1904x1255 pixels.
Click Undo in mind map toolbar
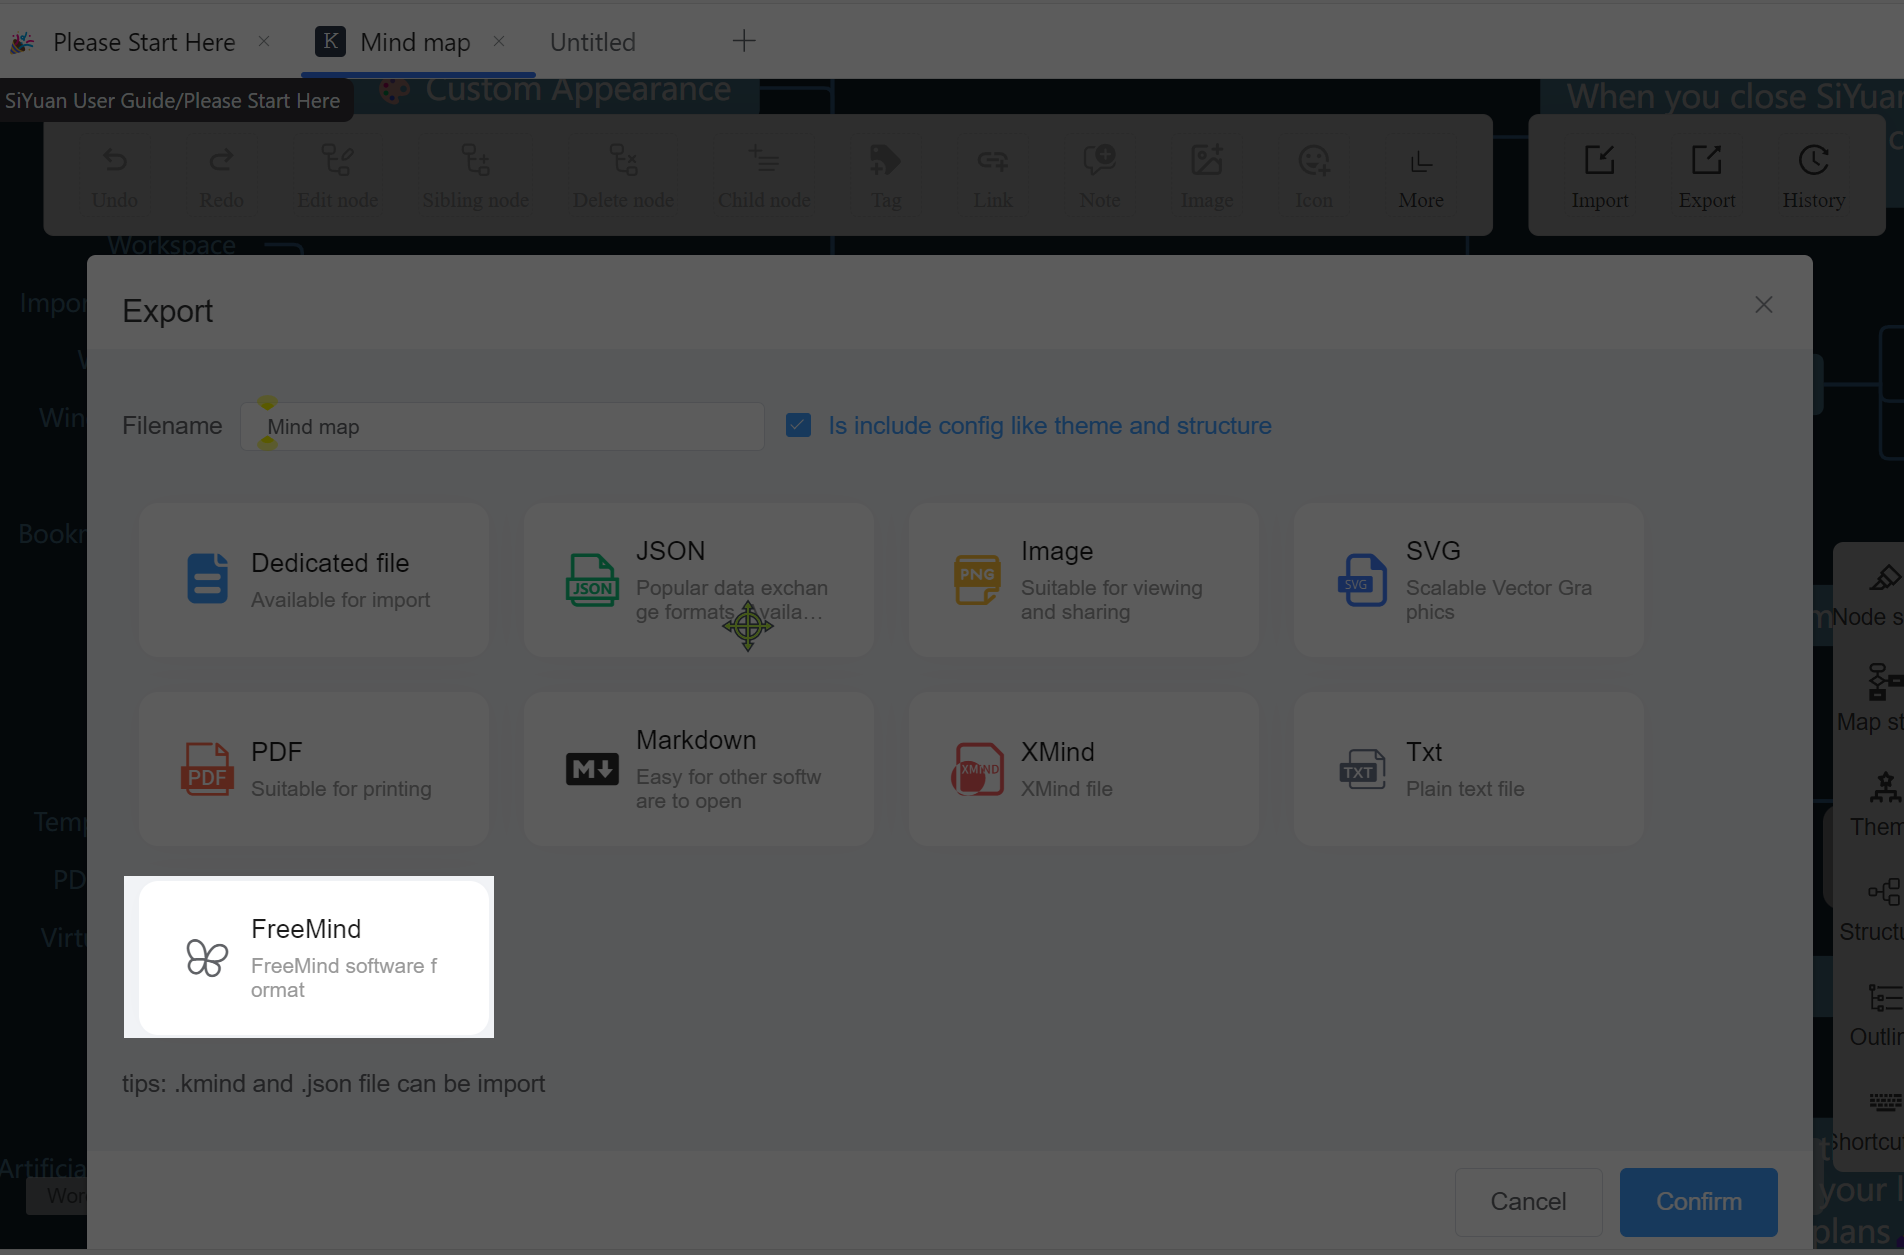(x=115, y=177)
